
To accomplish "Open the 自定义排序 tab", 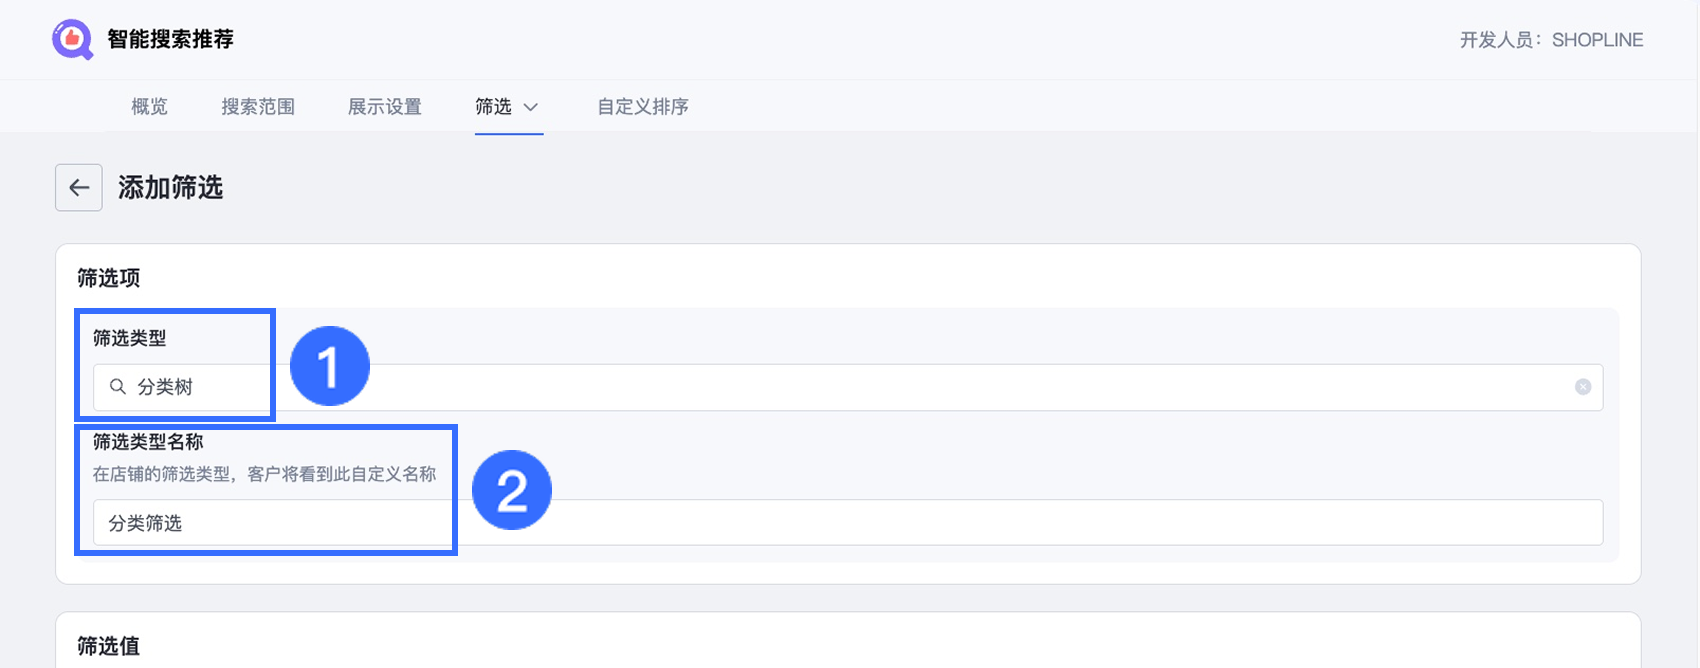I will (x=643, y=107).
